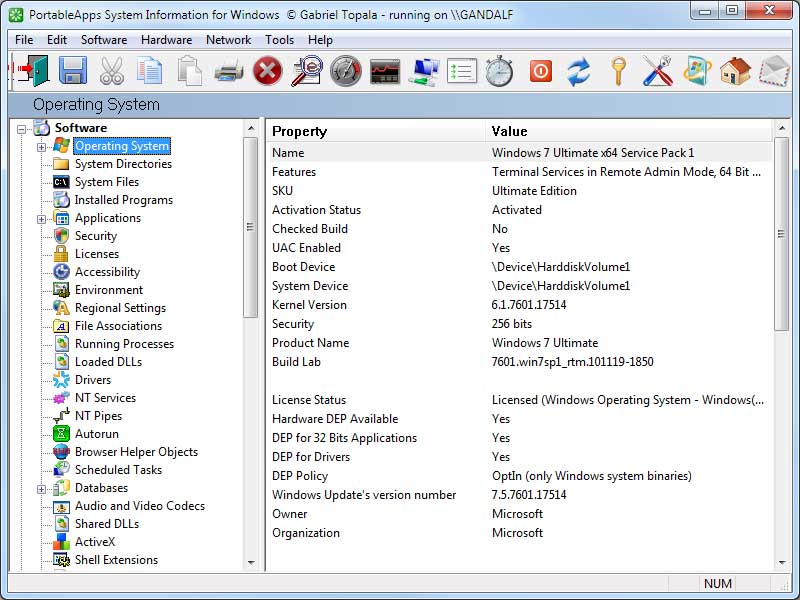Click the magnifying glass search icon
The image size is (800, 600).
pos(306,71)
